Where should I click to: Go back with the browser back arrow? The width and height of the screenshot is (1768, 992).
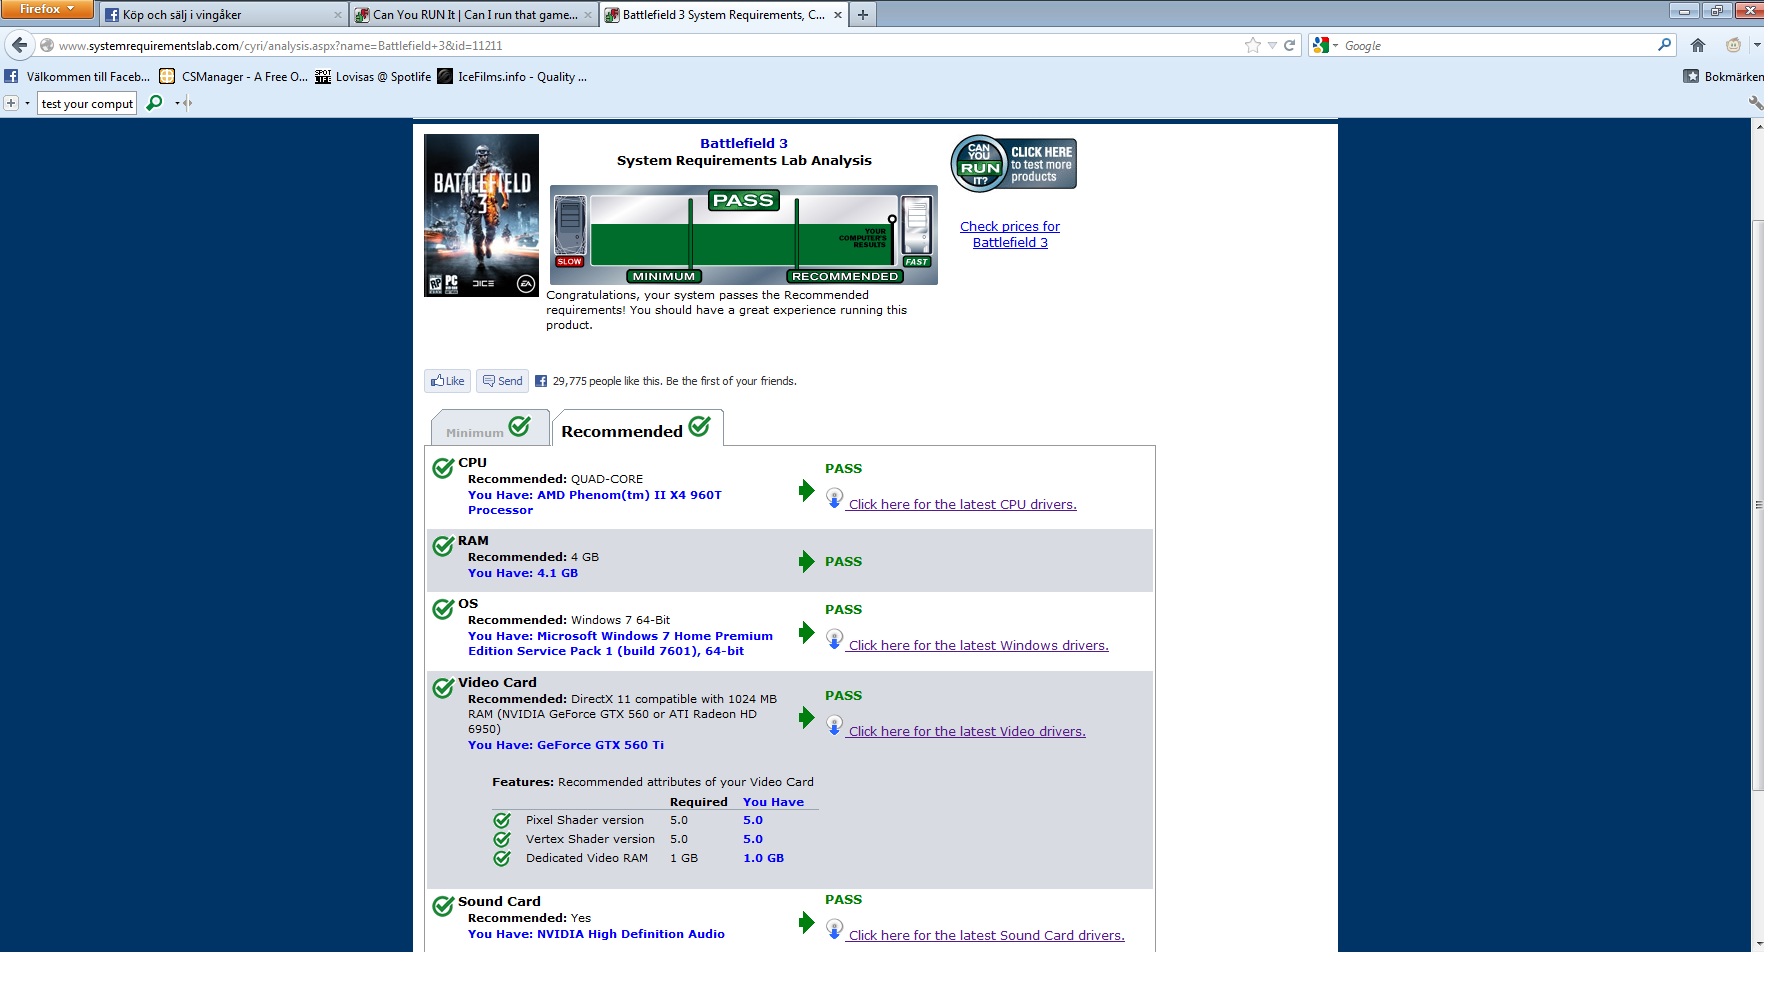19,45
